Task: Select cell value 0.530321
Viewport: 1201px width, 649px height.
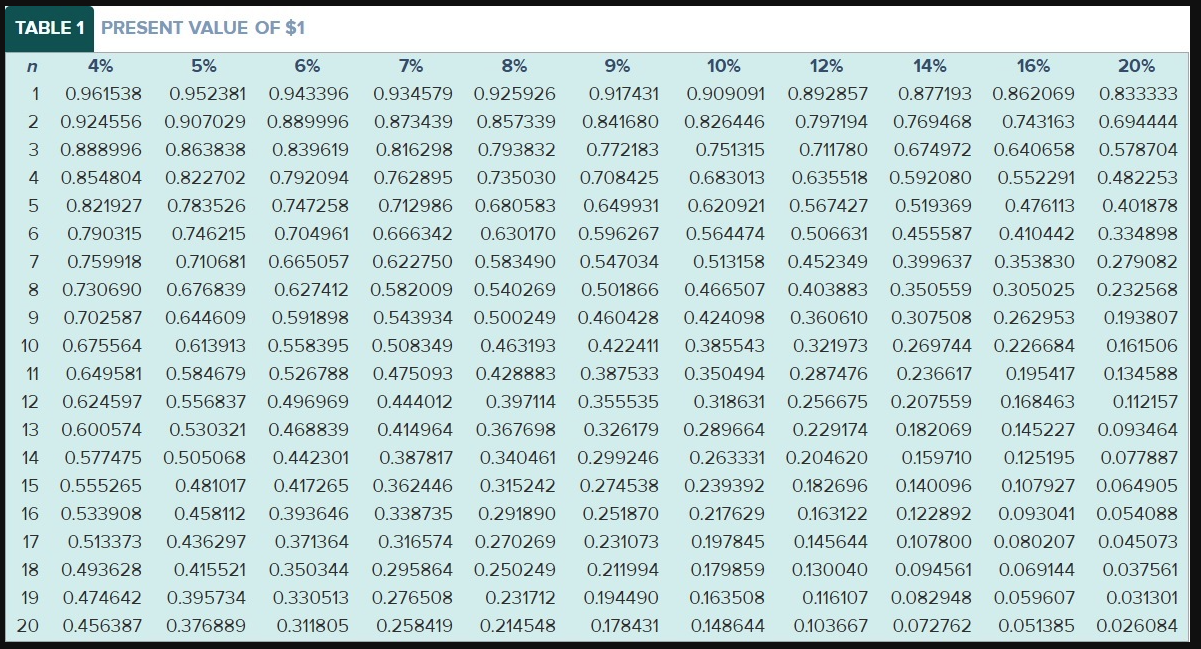Action: click(x=207, y=430)
